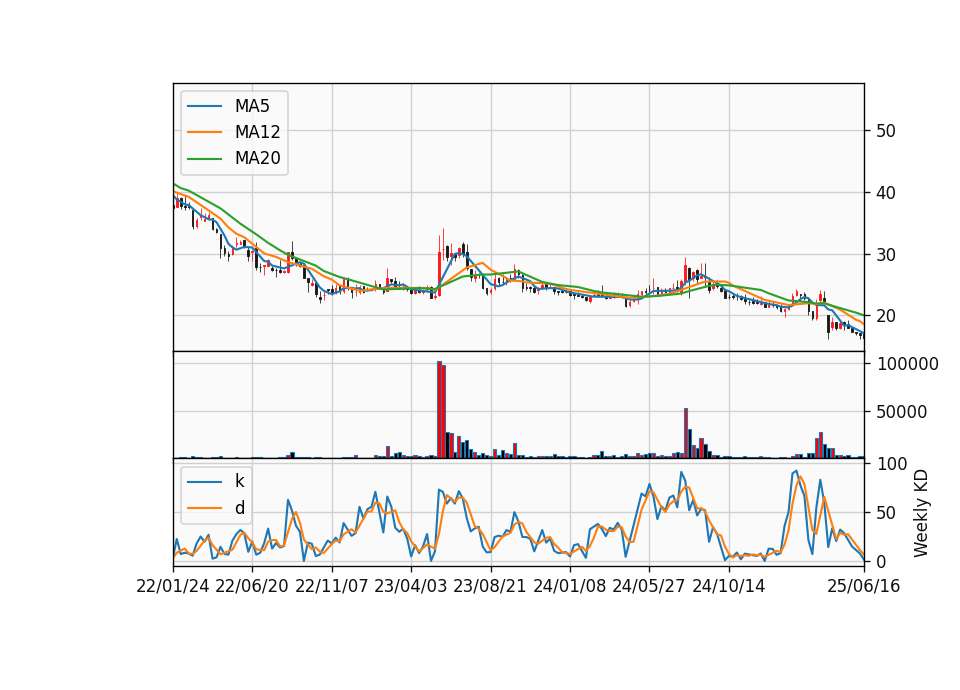Click the price axis value 20
This screenshot has height=690, width=960.
886,316
